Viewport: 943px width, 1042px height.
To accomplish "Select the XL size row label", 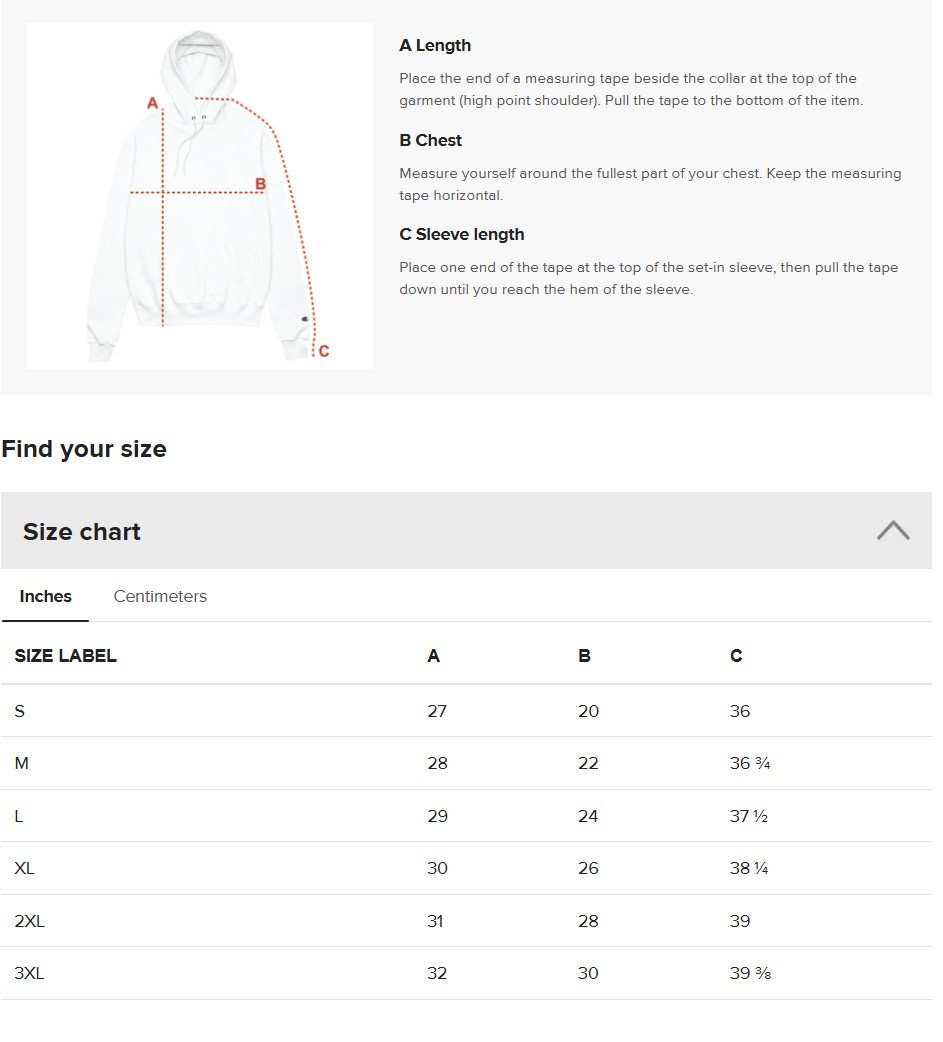I will (x=24, y=868).
